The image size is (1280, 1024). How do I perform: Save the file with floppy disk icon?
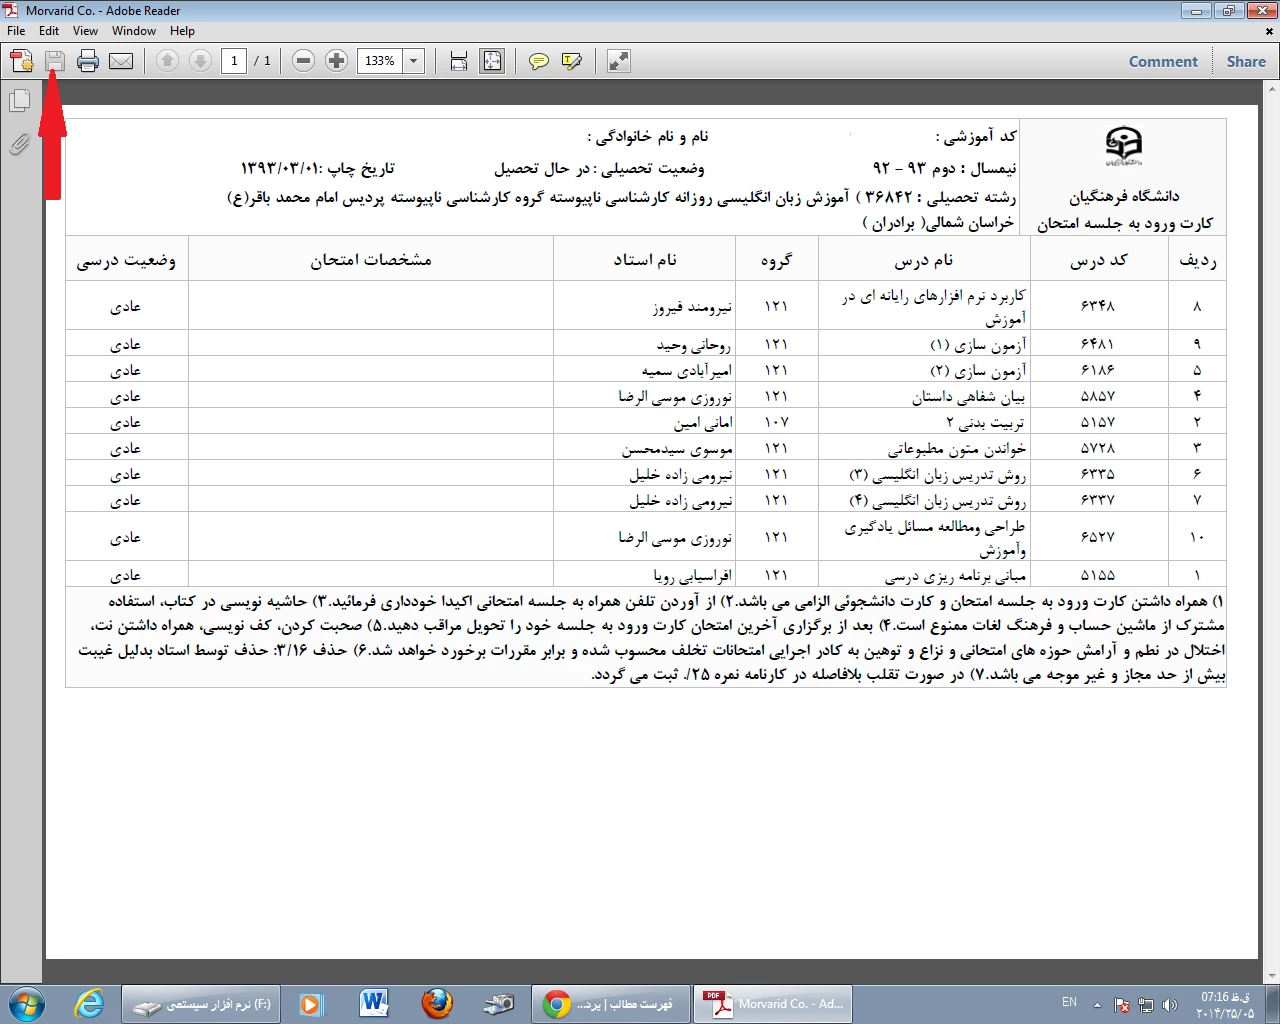[55, 61]
